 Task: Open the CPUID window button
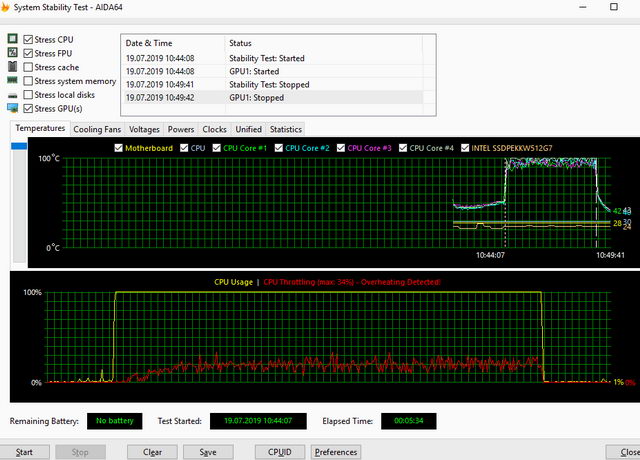click(280, 452)
